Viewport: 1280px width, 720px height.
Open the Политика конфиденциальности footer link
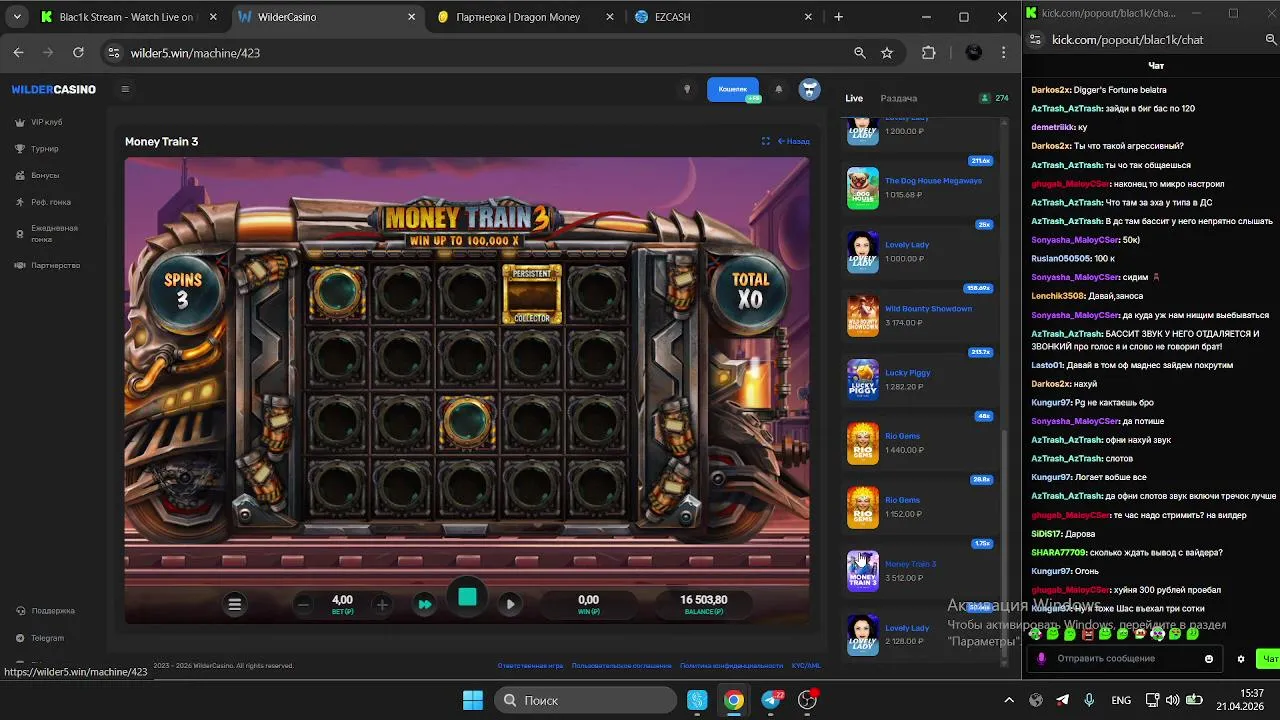[731, 665]
